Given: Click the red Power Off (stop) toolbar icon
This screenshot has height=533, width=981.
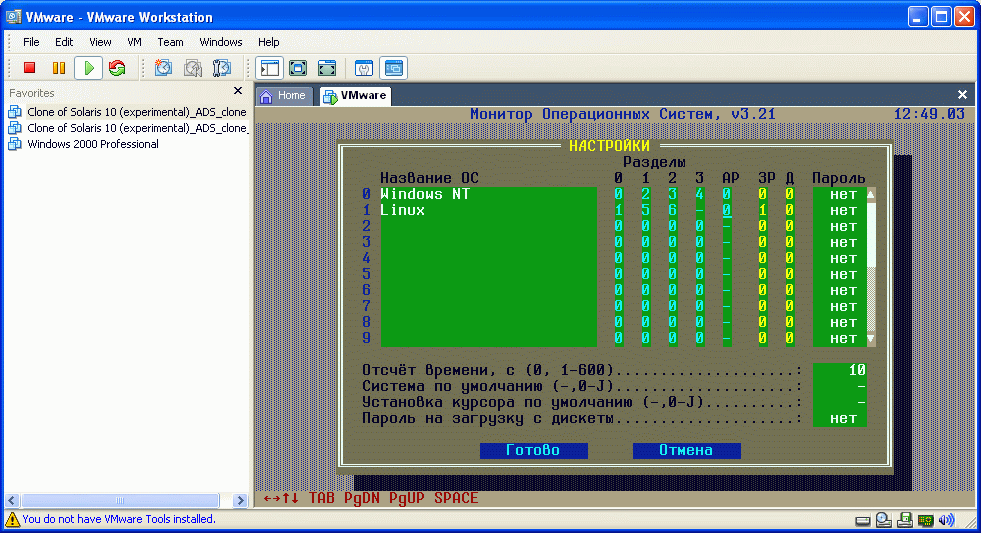Looking at the screenshot, I should click(29, 68).
